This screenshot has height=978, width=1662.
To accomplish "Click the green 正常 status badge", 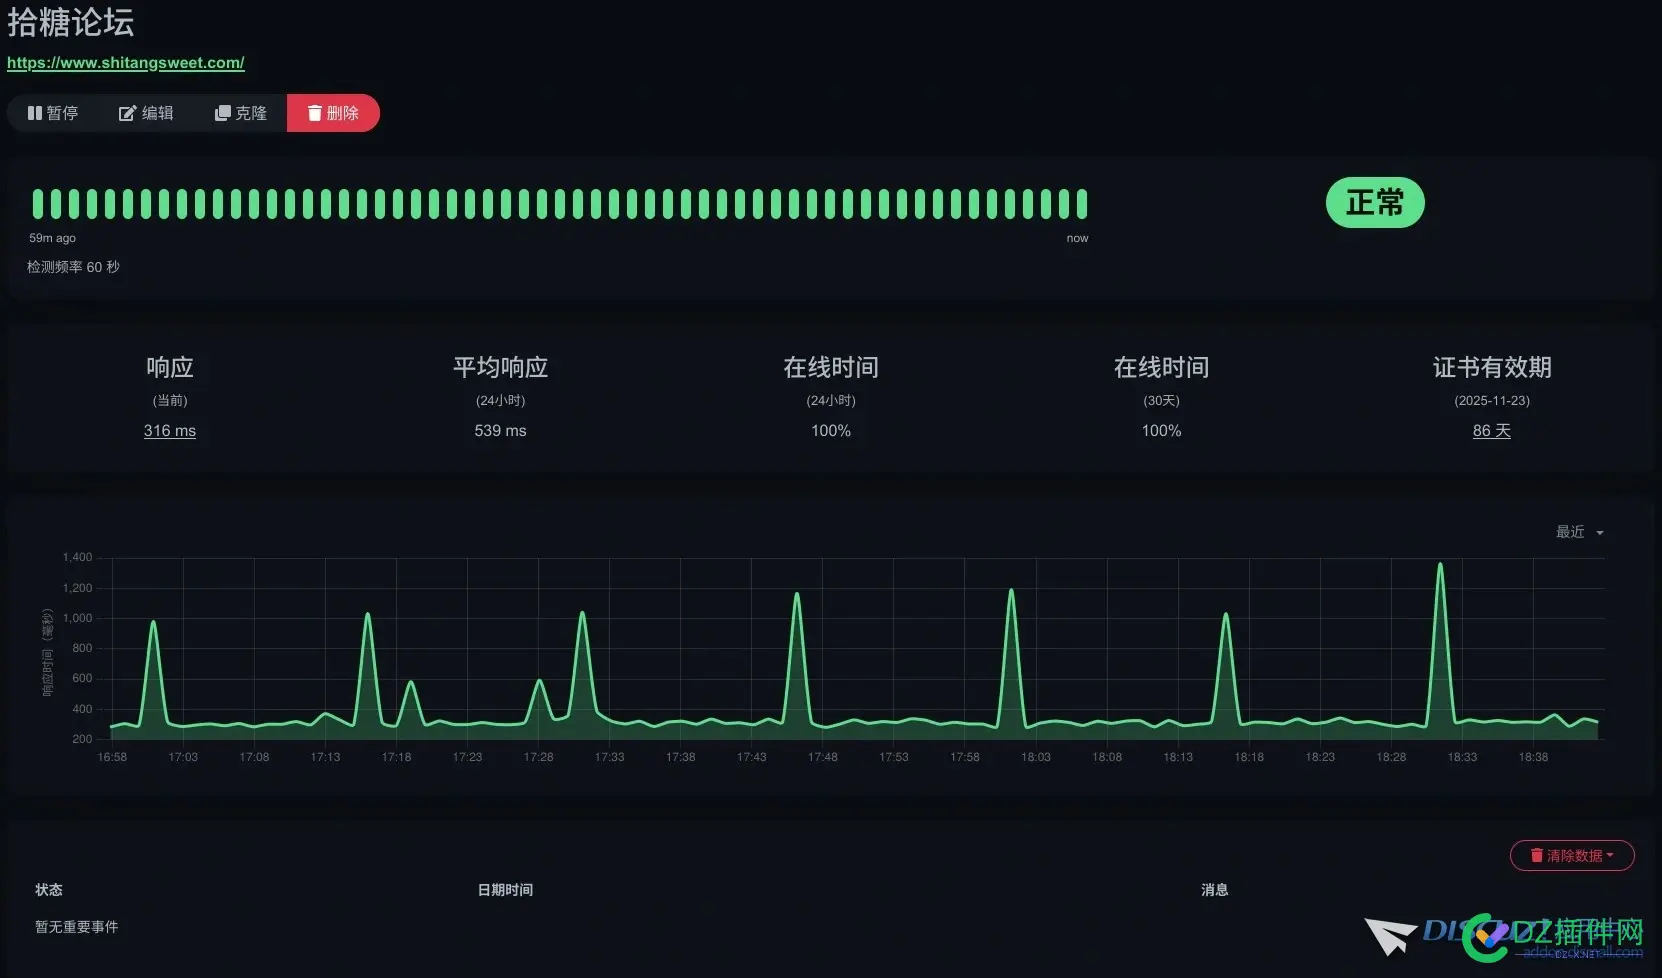I will (x=1374, y=203).
